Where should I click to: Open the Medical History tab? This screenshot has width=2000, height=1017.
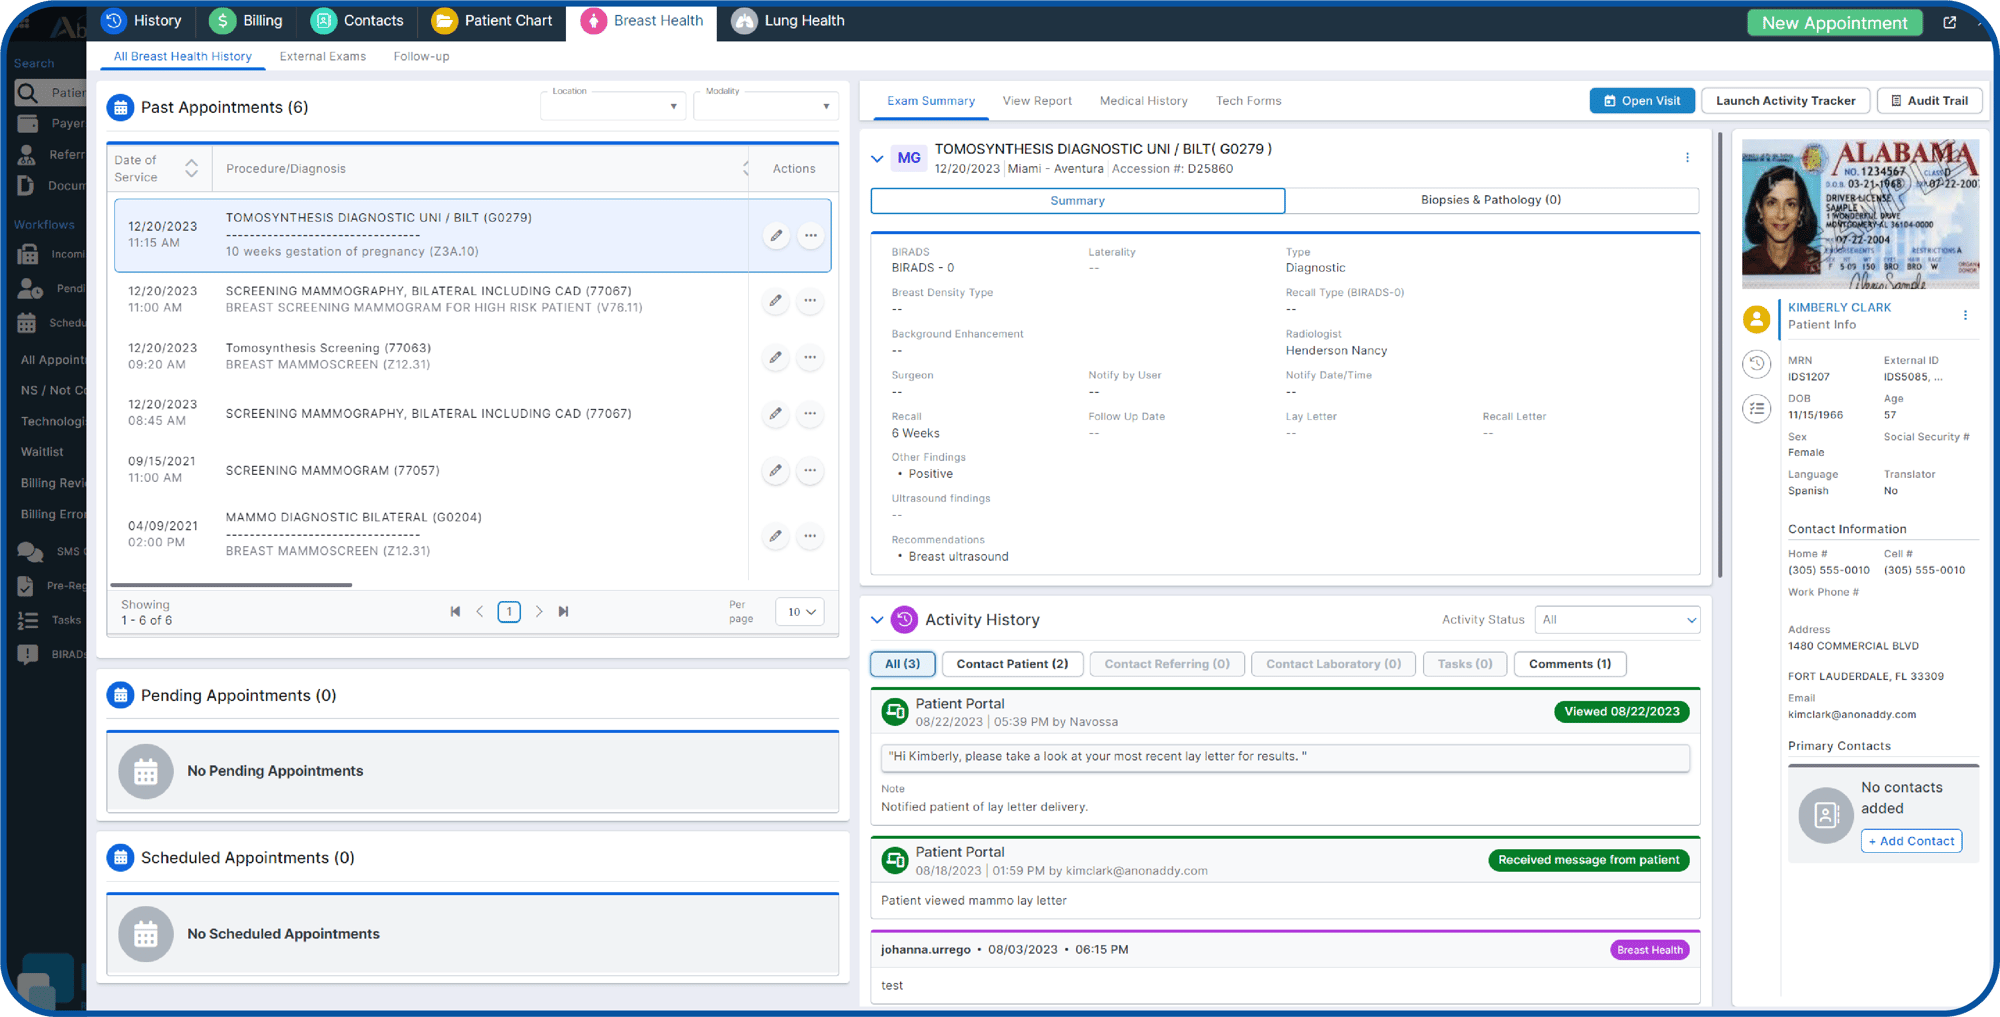[1143, 101]
